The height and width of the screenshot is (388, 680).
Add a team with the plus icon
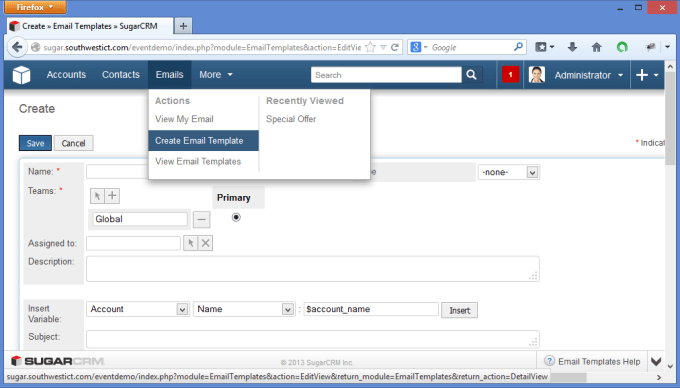click(x=112, y=196)
